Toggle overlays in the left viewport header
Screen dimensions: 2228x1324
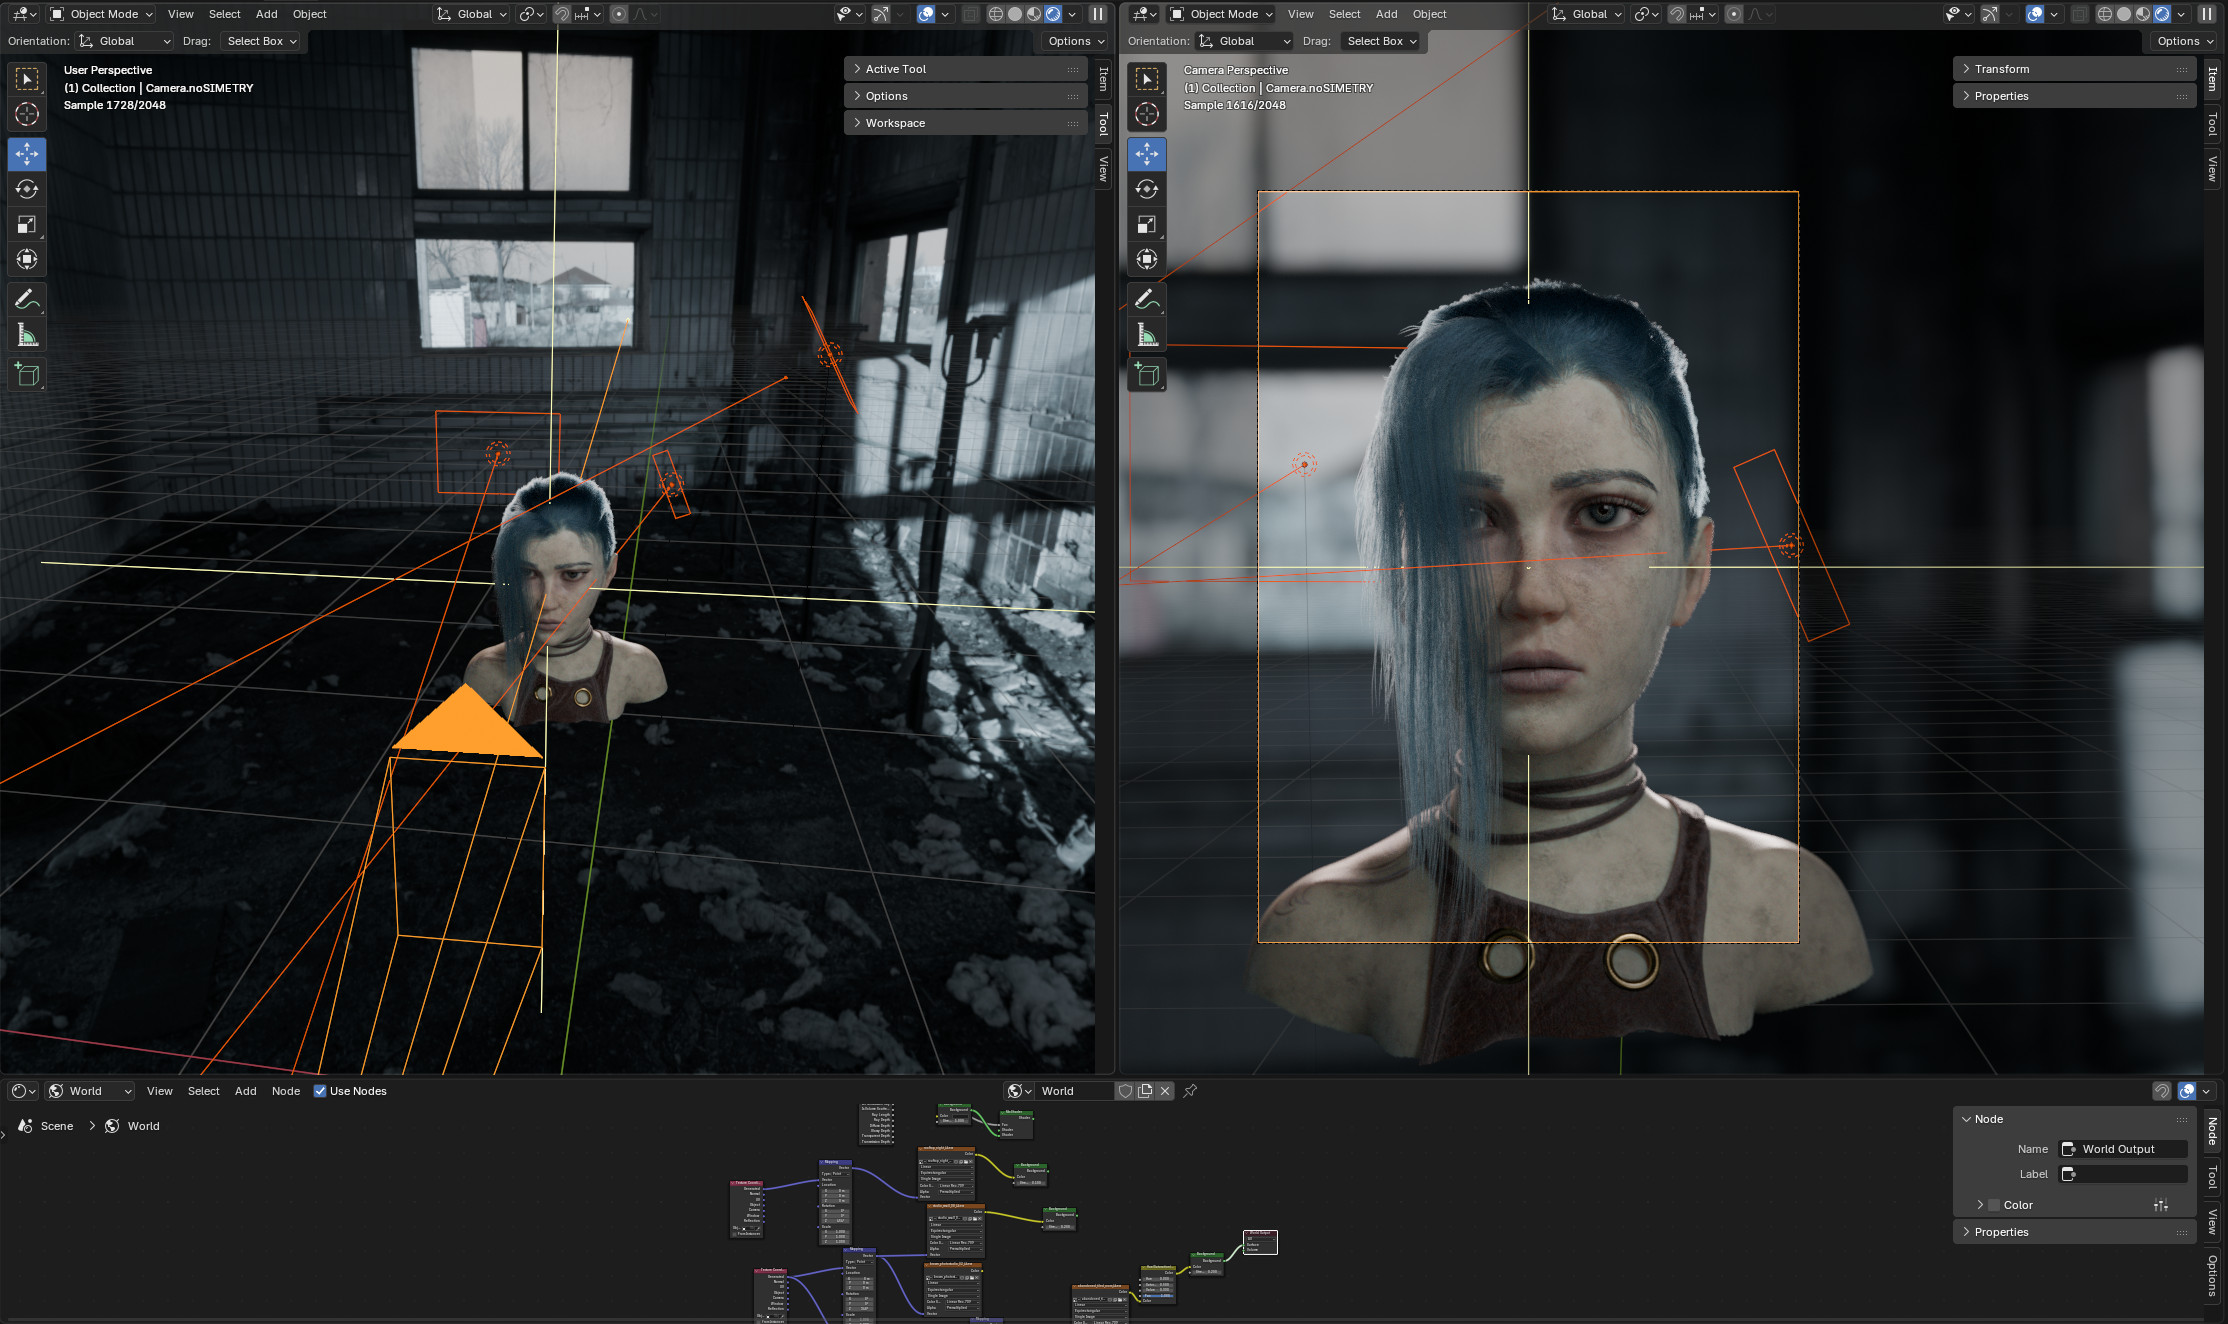(926, 14)
